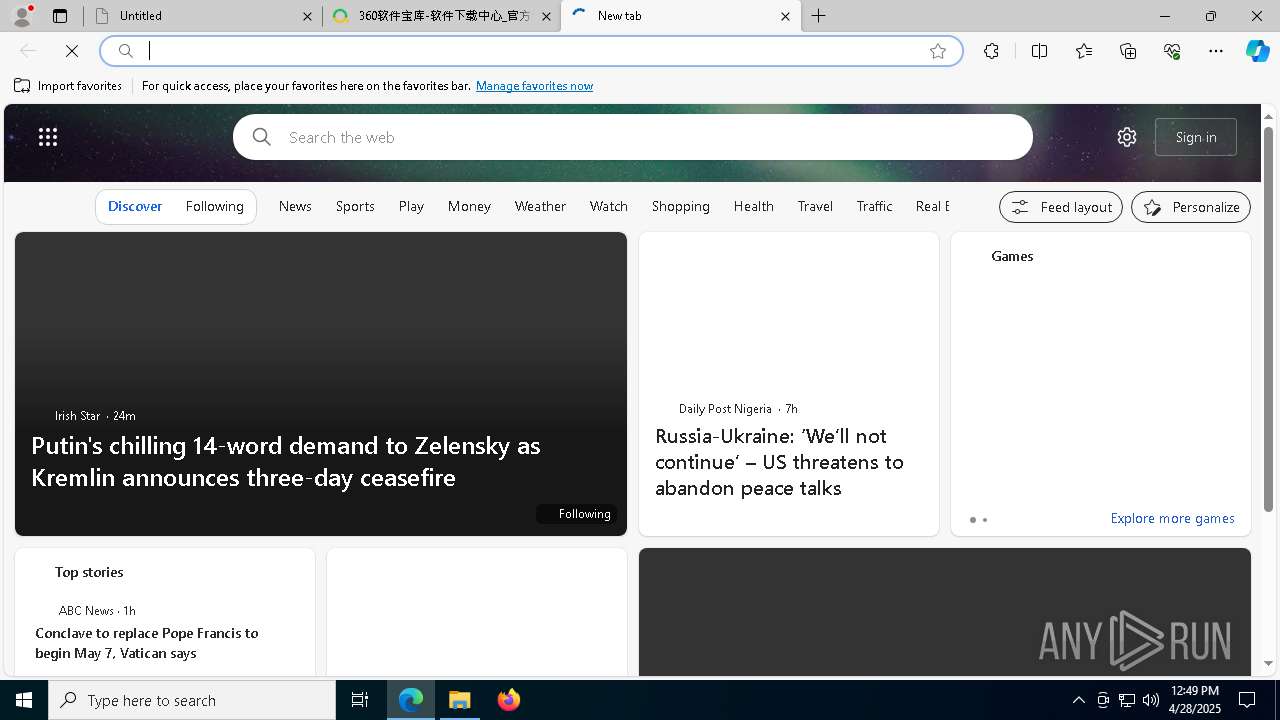Open the Copilot sidebar icon
Viewport: 1280px width, 720px height.
tap(1257, 51)
